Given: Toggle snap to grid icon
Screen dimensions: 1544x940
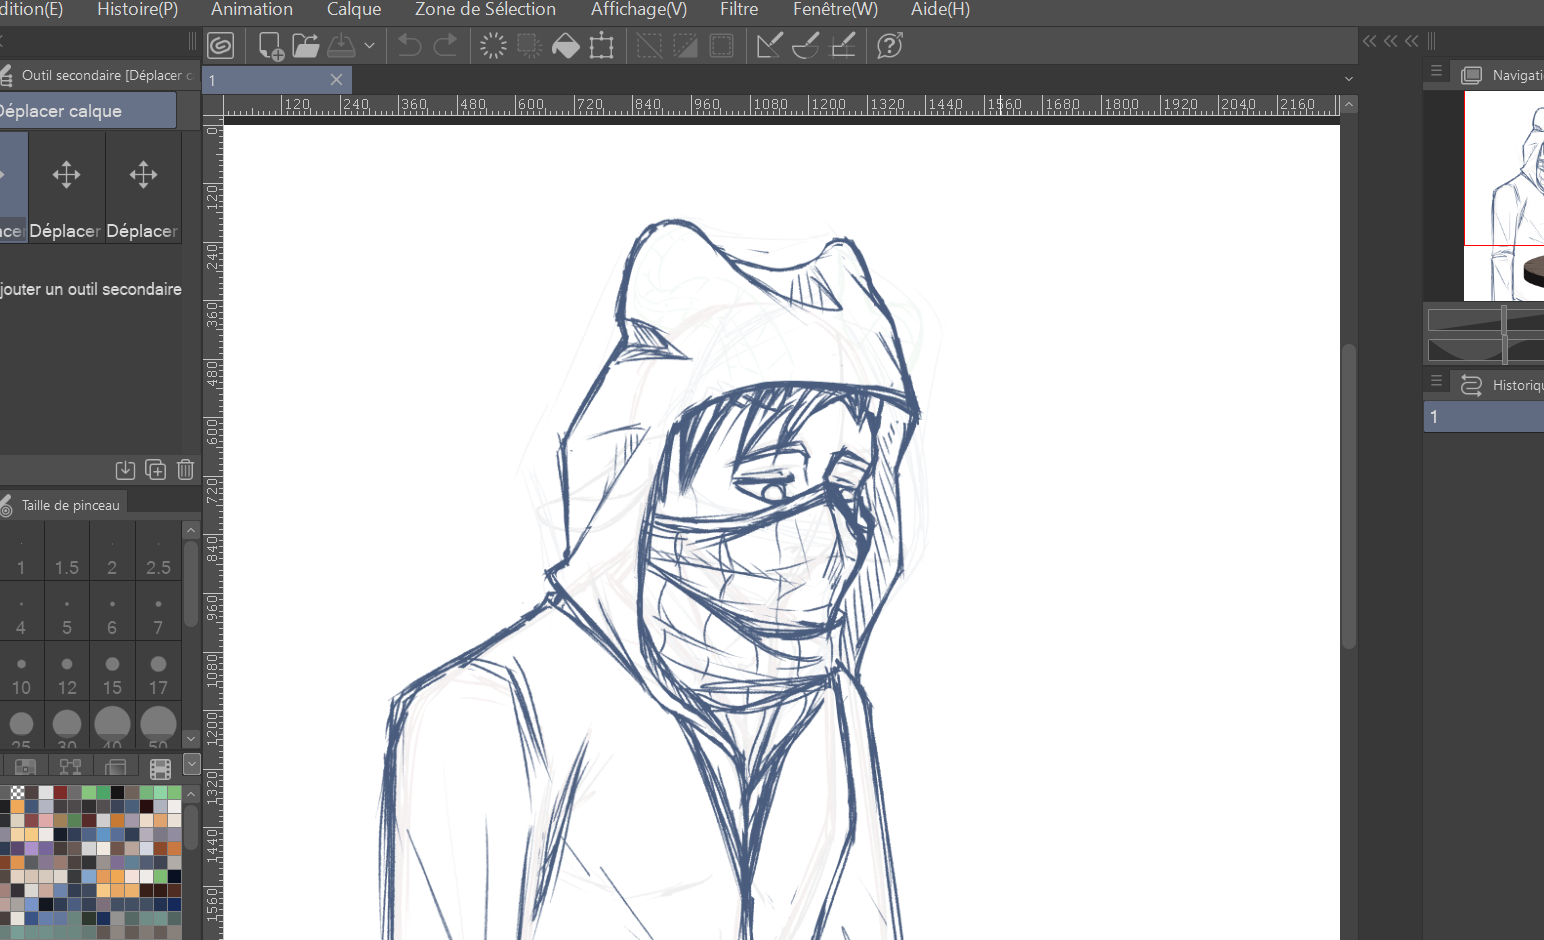Looking at the screenshot, I should point(843,46).
